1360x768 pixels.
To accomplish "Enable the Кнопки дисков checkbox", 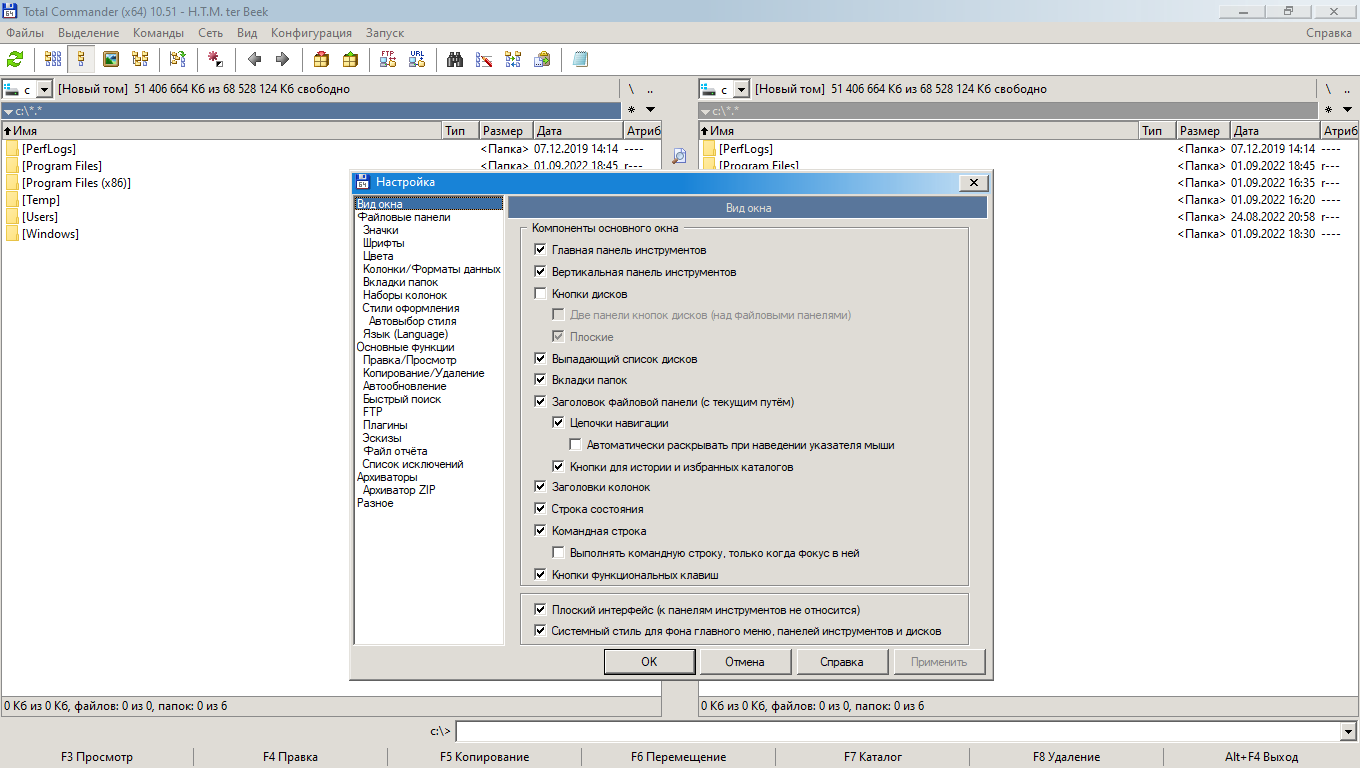I will tap(541, 294).
